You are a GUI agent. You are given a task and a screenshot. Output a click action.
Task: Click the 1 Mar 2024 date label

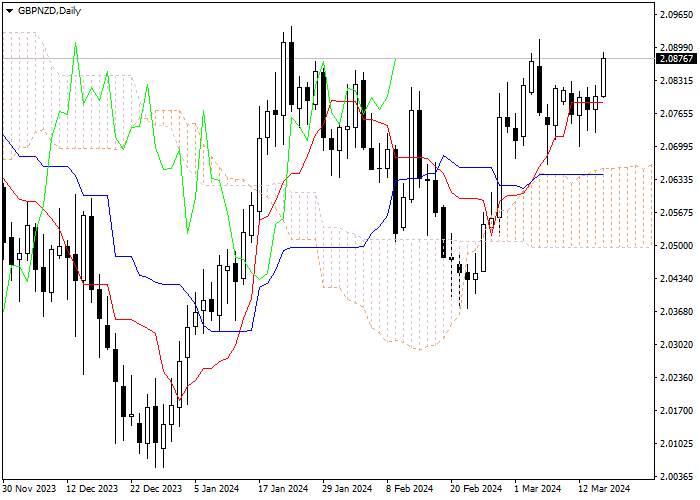point(538,488)
